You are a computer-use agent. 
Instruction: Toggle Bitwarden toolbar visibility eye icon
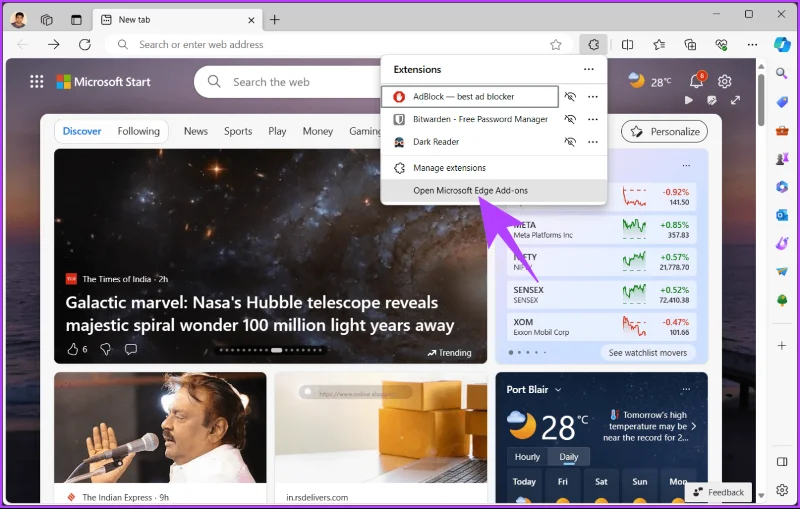pos(570,119)
